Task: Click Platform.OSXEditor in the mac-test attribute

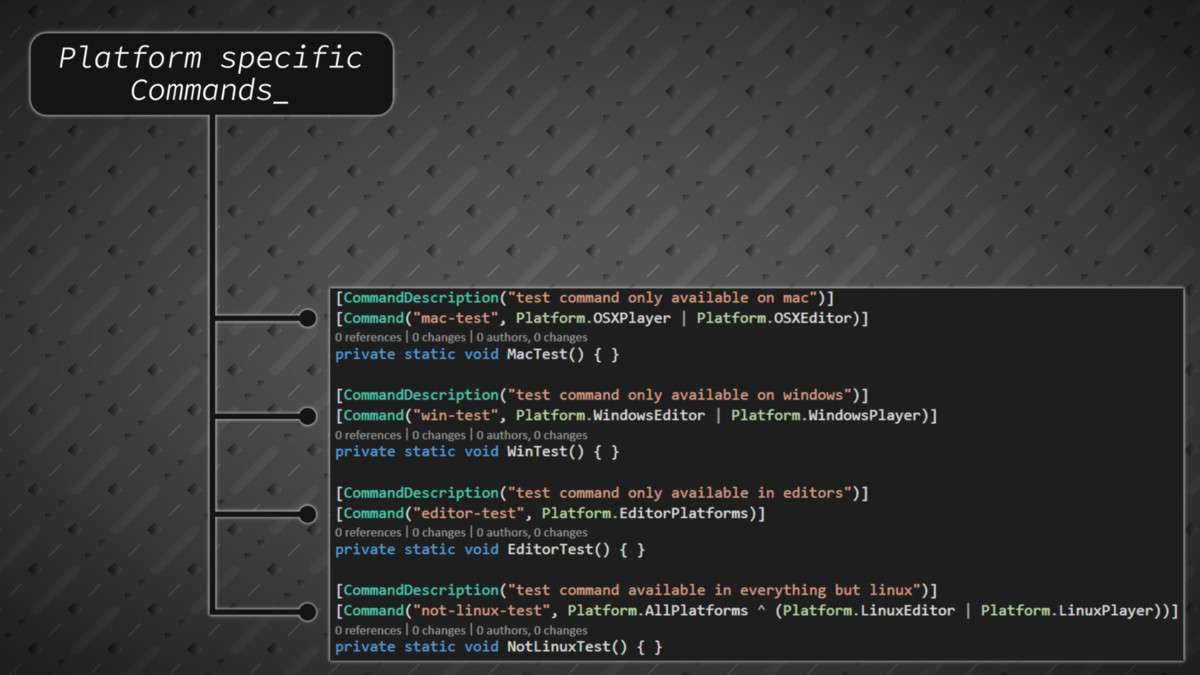Action: 774,318
